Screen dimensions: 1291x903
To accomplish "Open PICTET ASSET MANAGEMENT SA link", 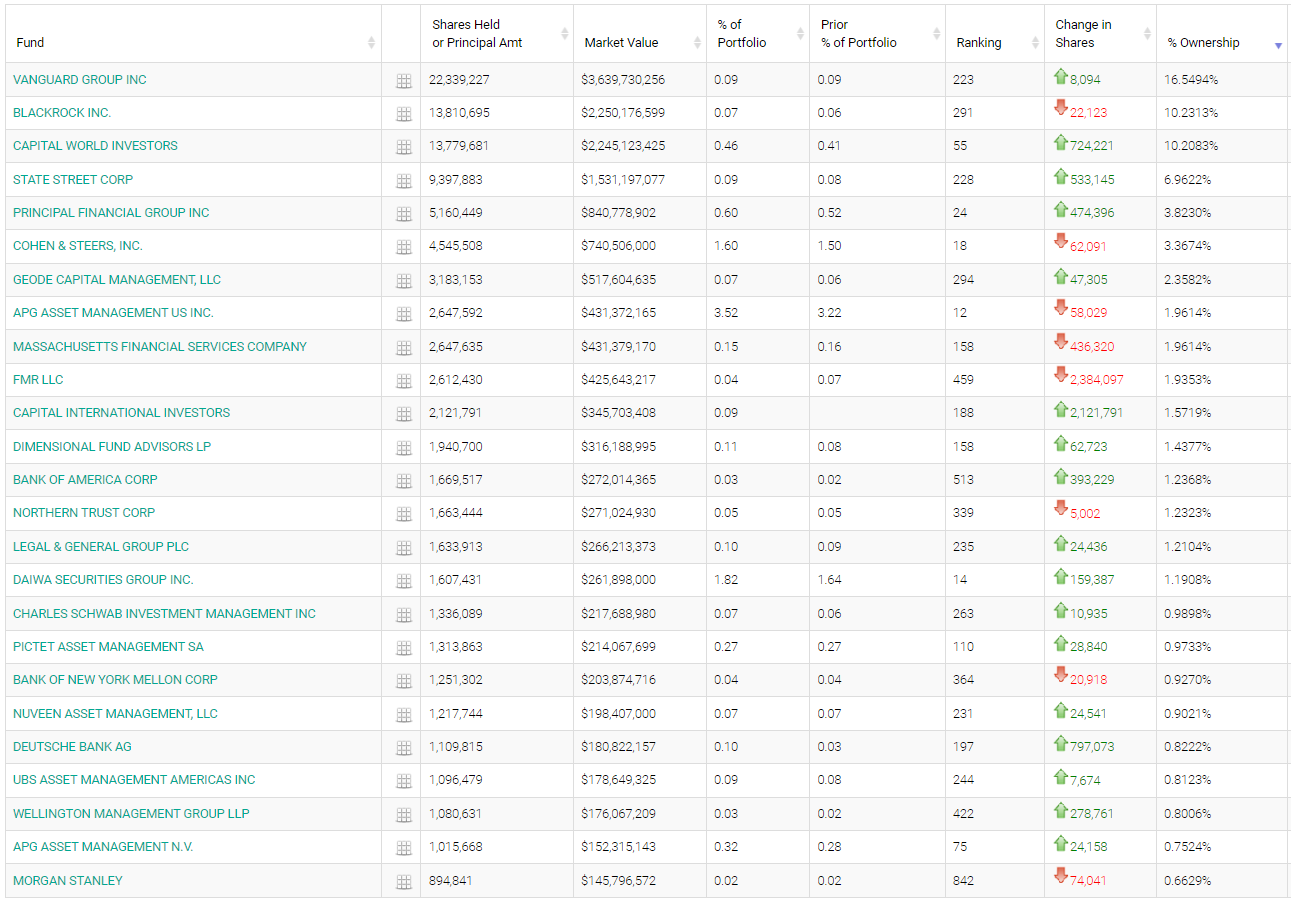I will (108, 646).
